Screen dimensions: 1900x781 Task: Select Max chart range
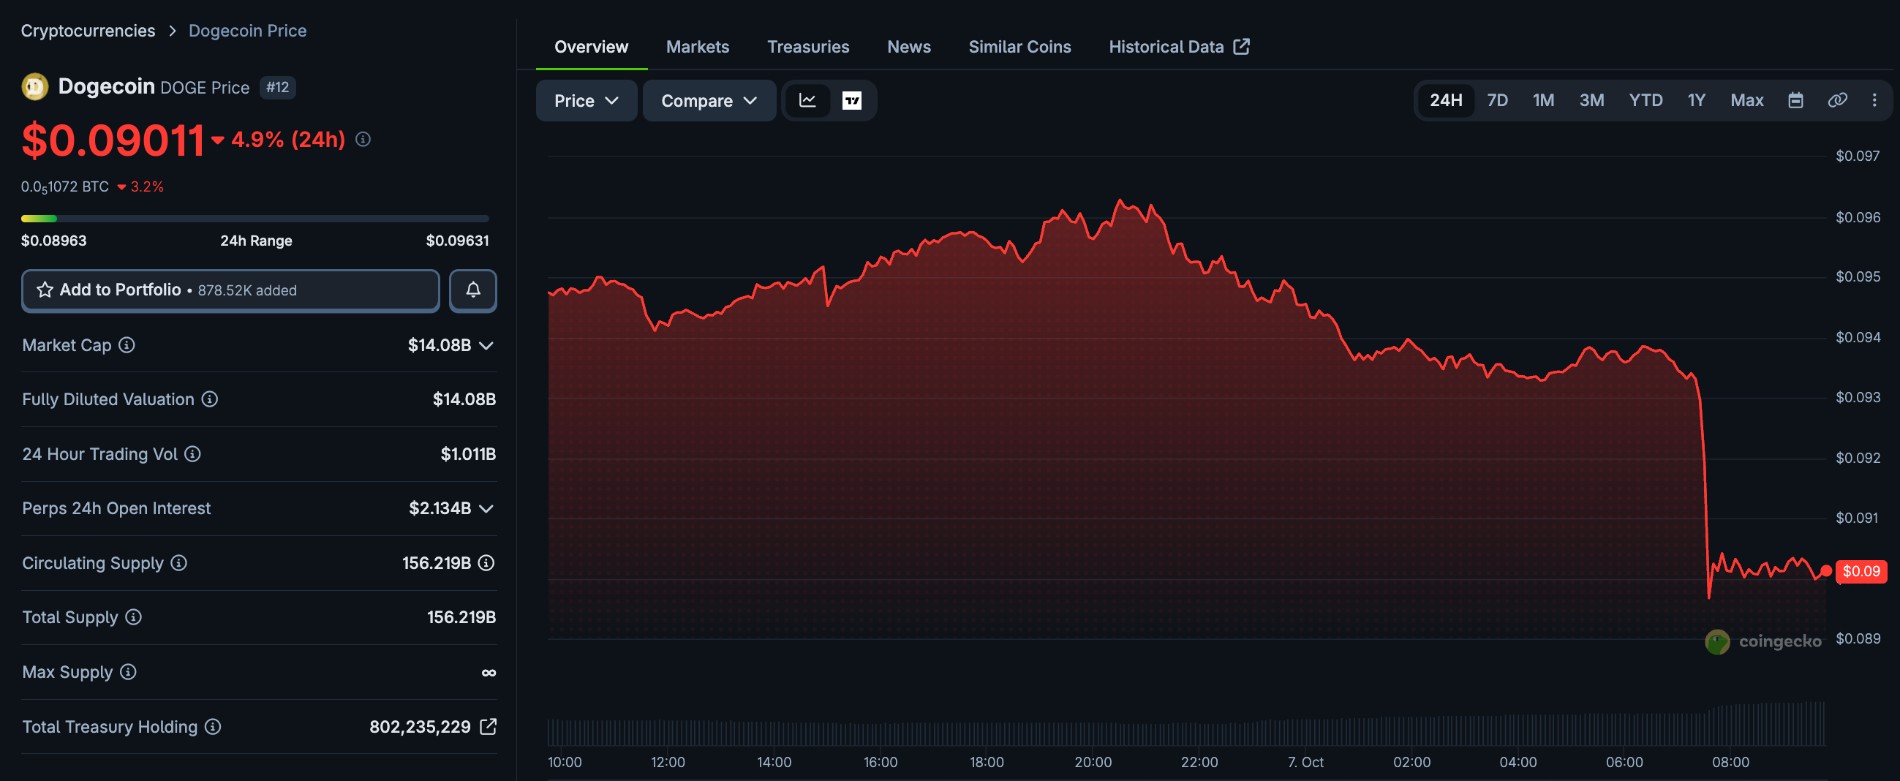click(x=1747, y=100)
